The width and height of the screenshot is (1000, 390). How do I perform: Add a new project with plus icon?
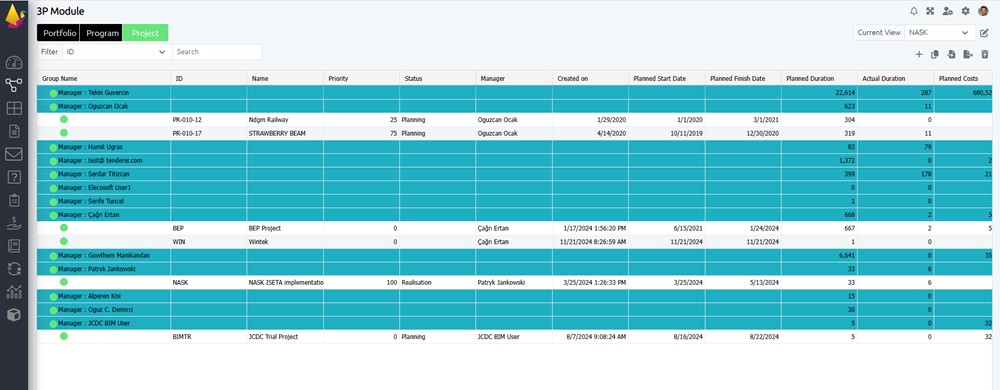pyautogui.click(x=919, y=54)
